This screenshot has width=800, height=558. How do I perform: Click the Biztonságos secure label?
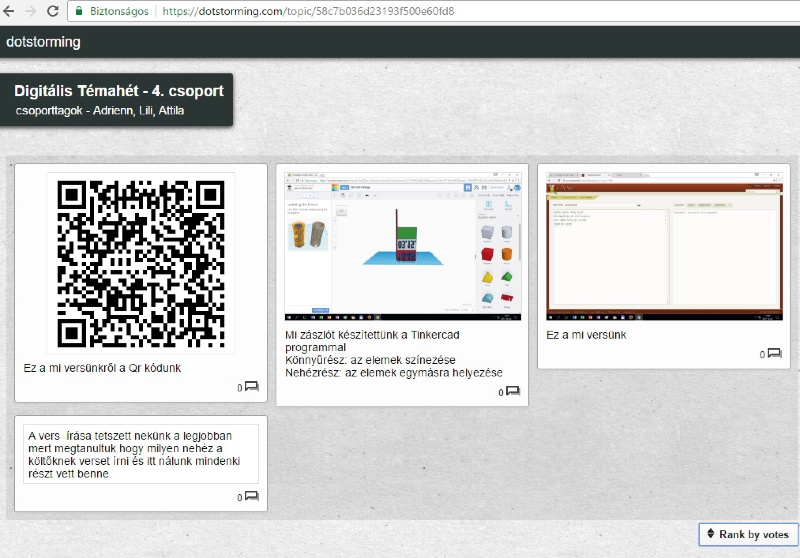click(x=119, y=11)
